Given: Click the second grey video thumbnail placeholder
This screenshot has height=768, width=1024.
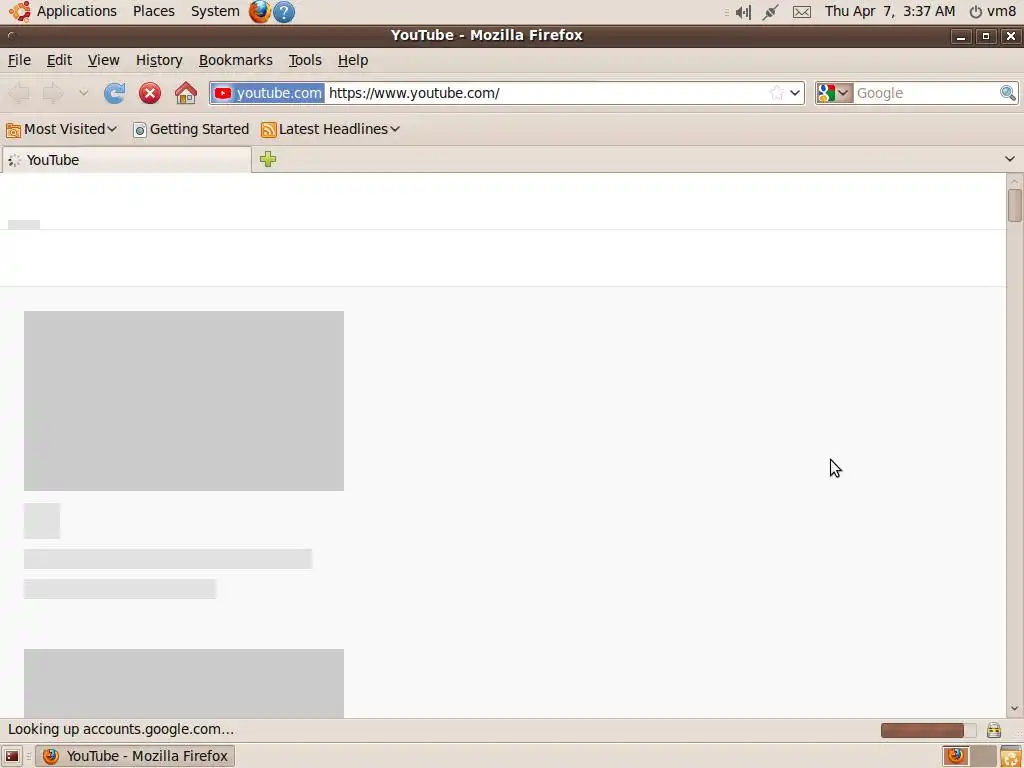Looking at the screenshot, I should (184, 683).
